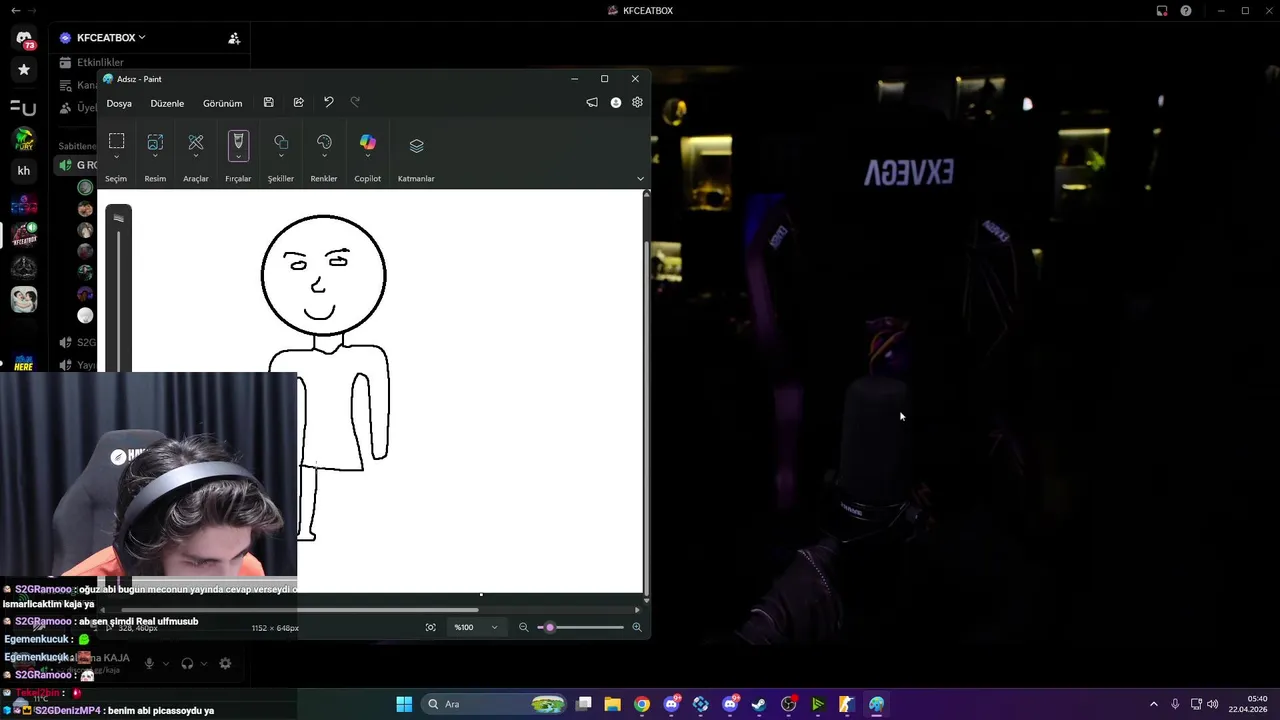1280x720 pixels.
Task: Launch the Copilot feature in Paint
Action: (368, 142)
